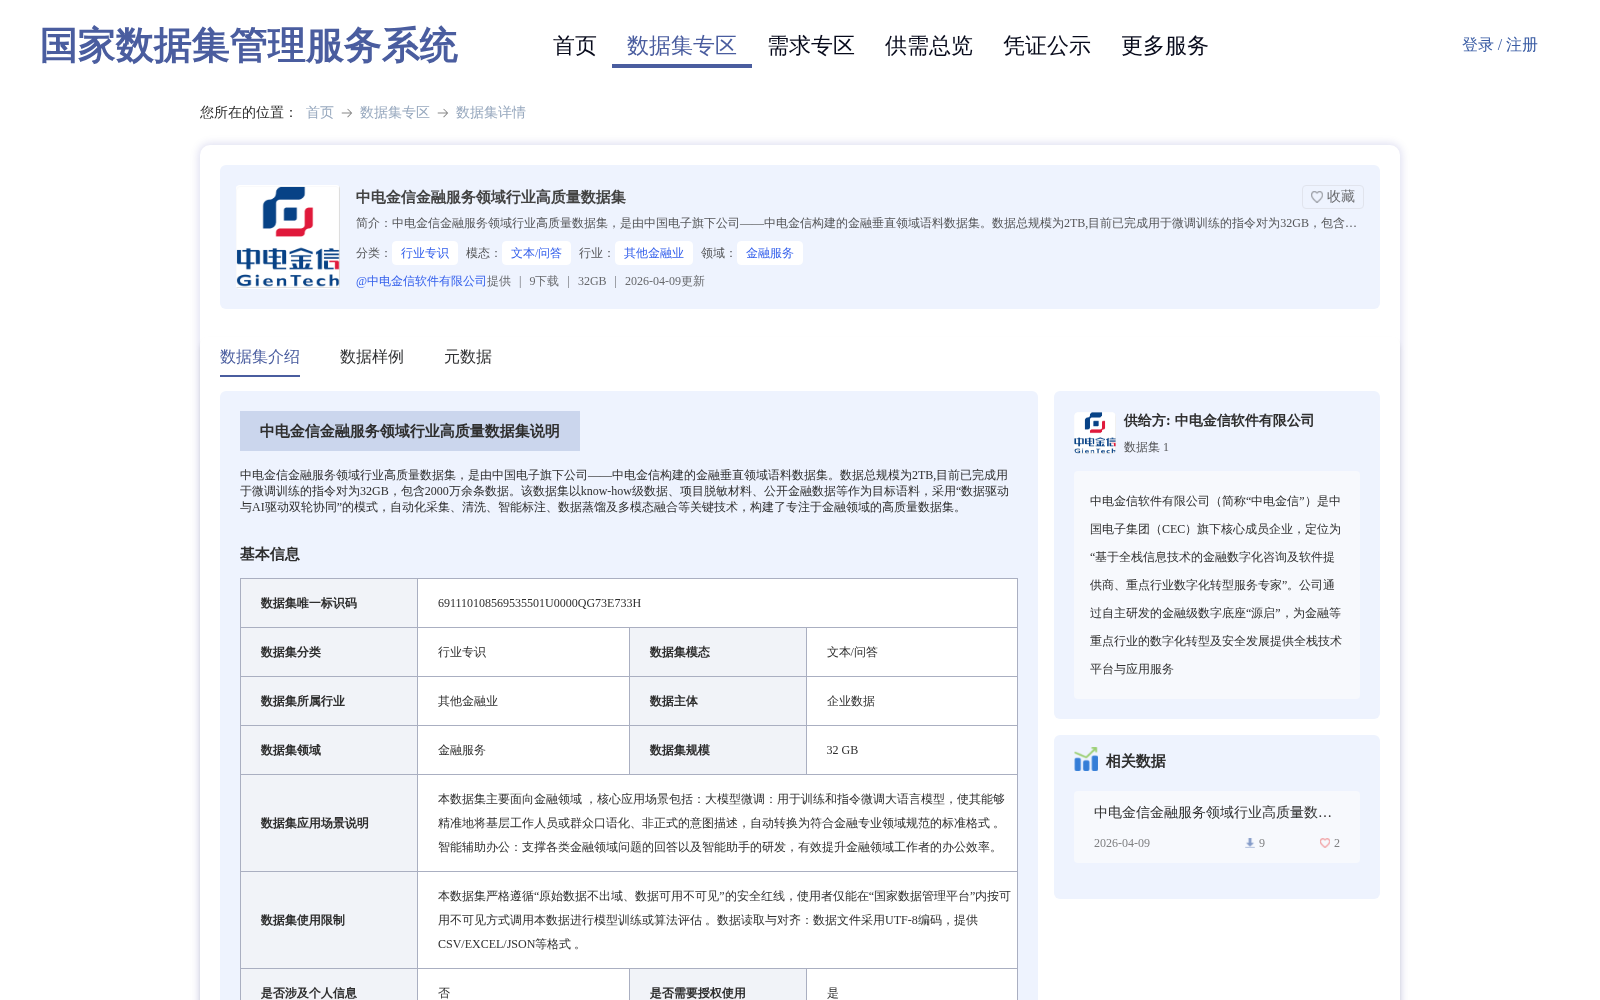The width and height of the screenshot is (1600, 1000).
Task: Click the breadcrumb arrow icon before 数据集详情
Action: tap(443, 113)
